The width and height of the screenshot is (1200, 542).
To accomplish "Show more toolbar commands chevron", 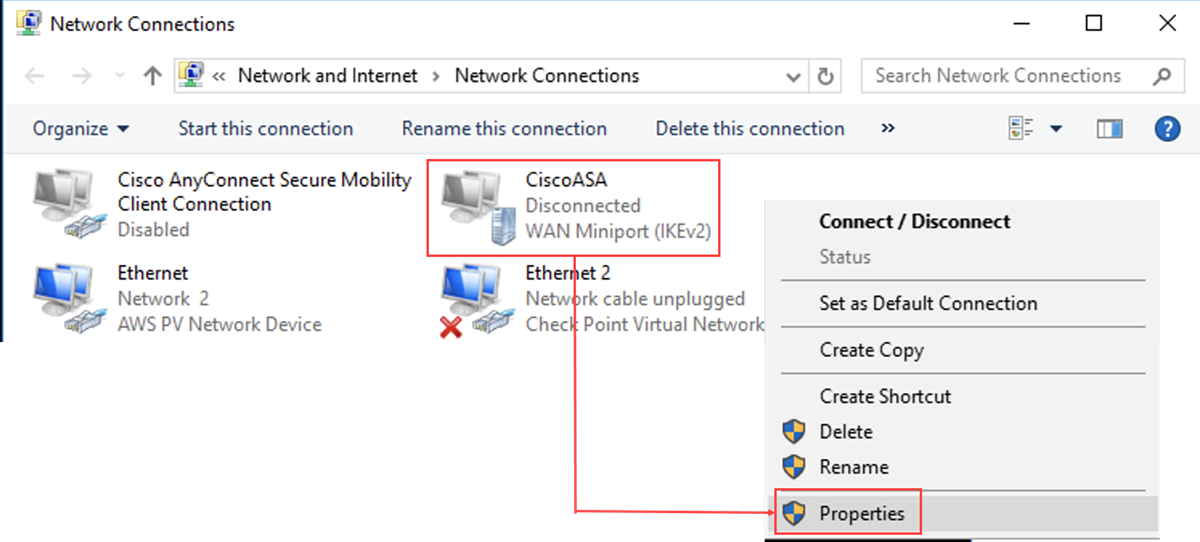I will pyautogui.click(x=887, y=129).
